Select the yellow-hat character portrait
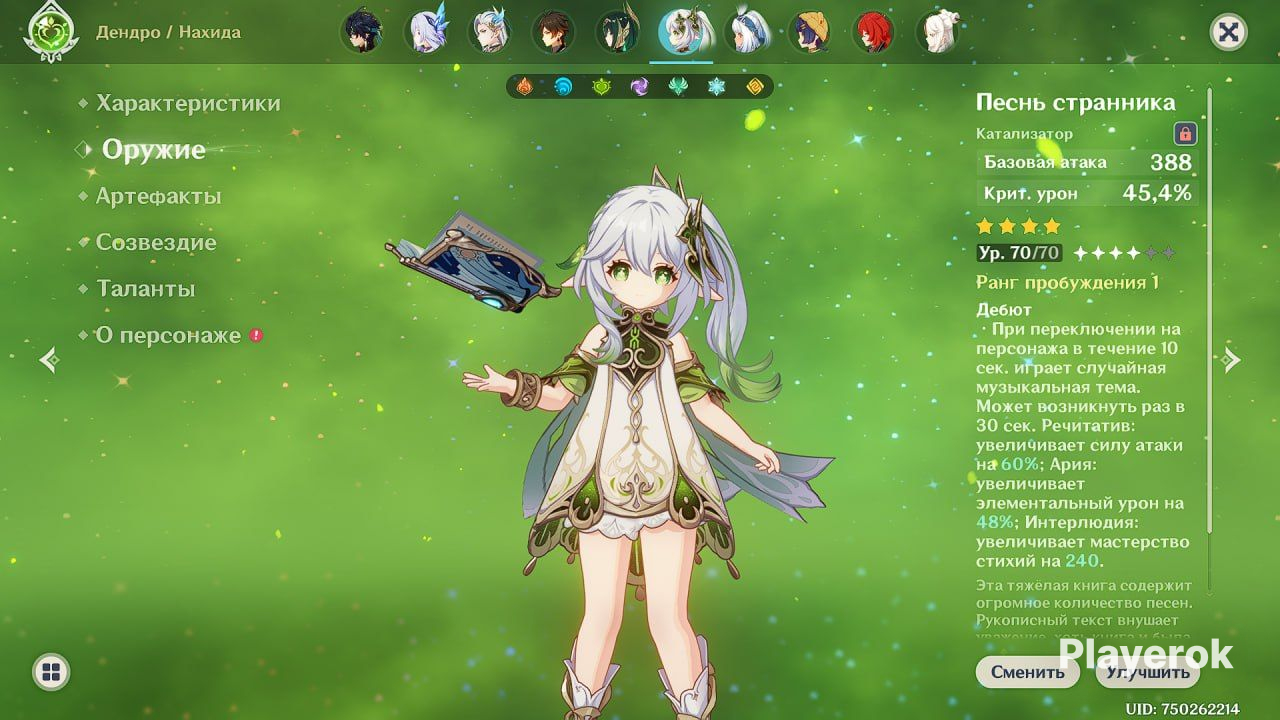Screen dimensions: 1280x720 point(812,32)
